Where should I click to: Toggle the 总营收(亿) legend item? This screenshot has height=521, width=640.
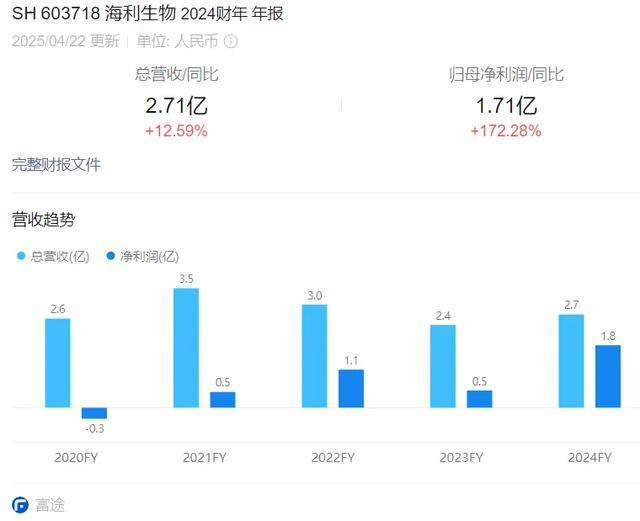[53, 256]
